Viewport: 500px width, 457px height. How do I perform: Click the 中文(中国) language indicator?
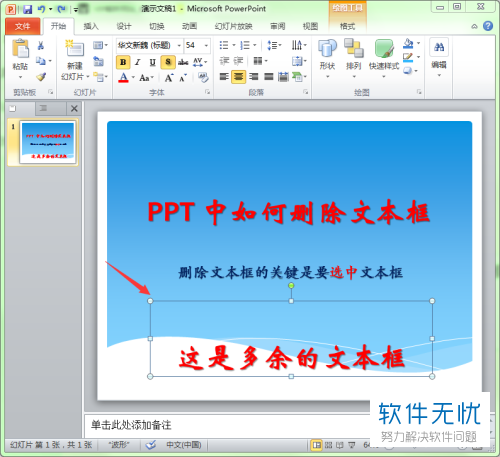tap(184, 445)
